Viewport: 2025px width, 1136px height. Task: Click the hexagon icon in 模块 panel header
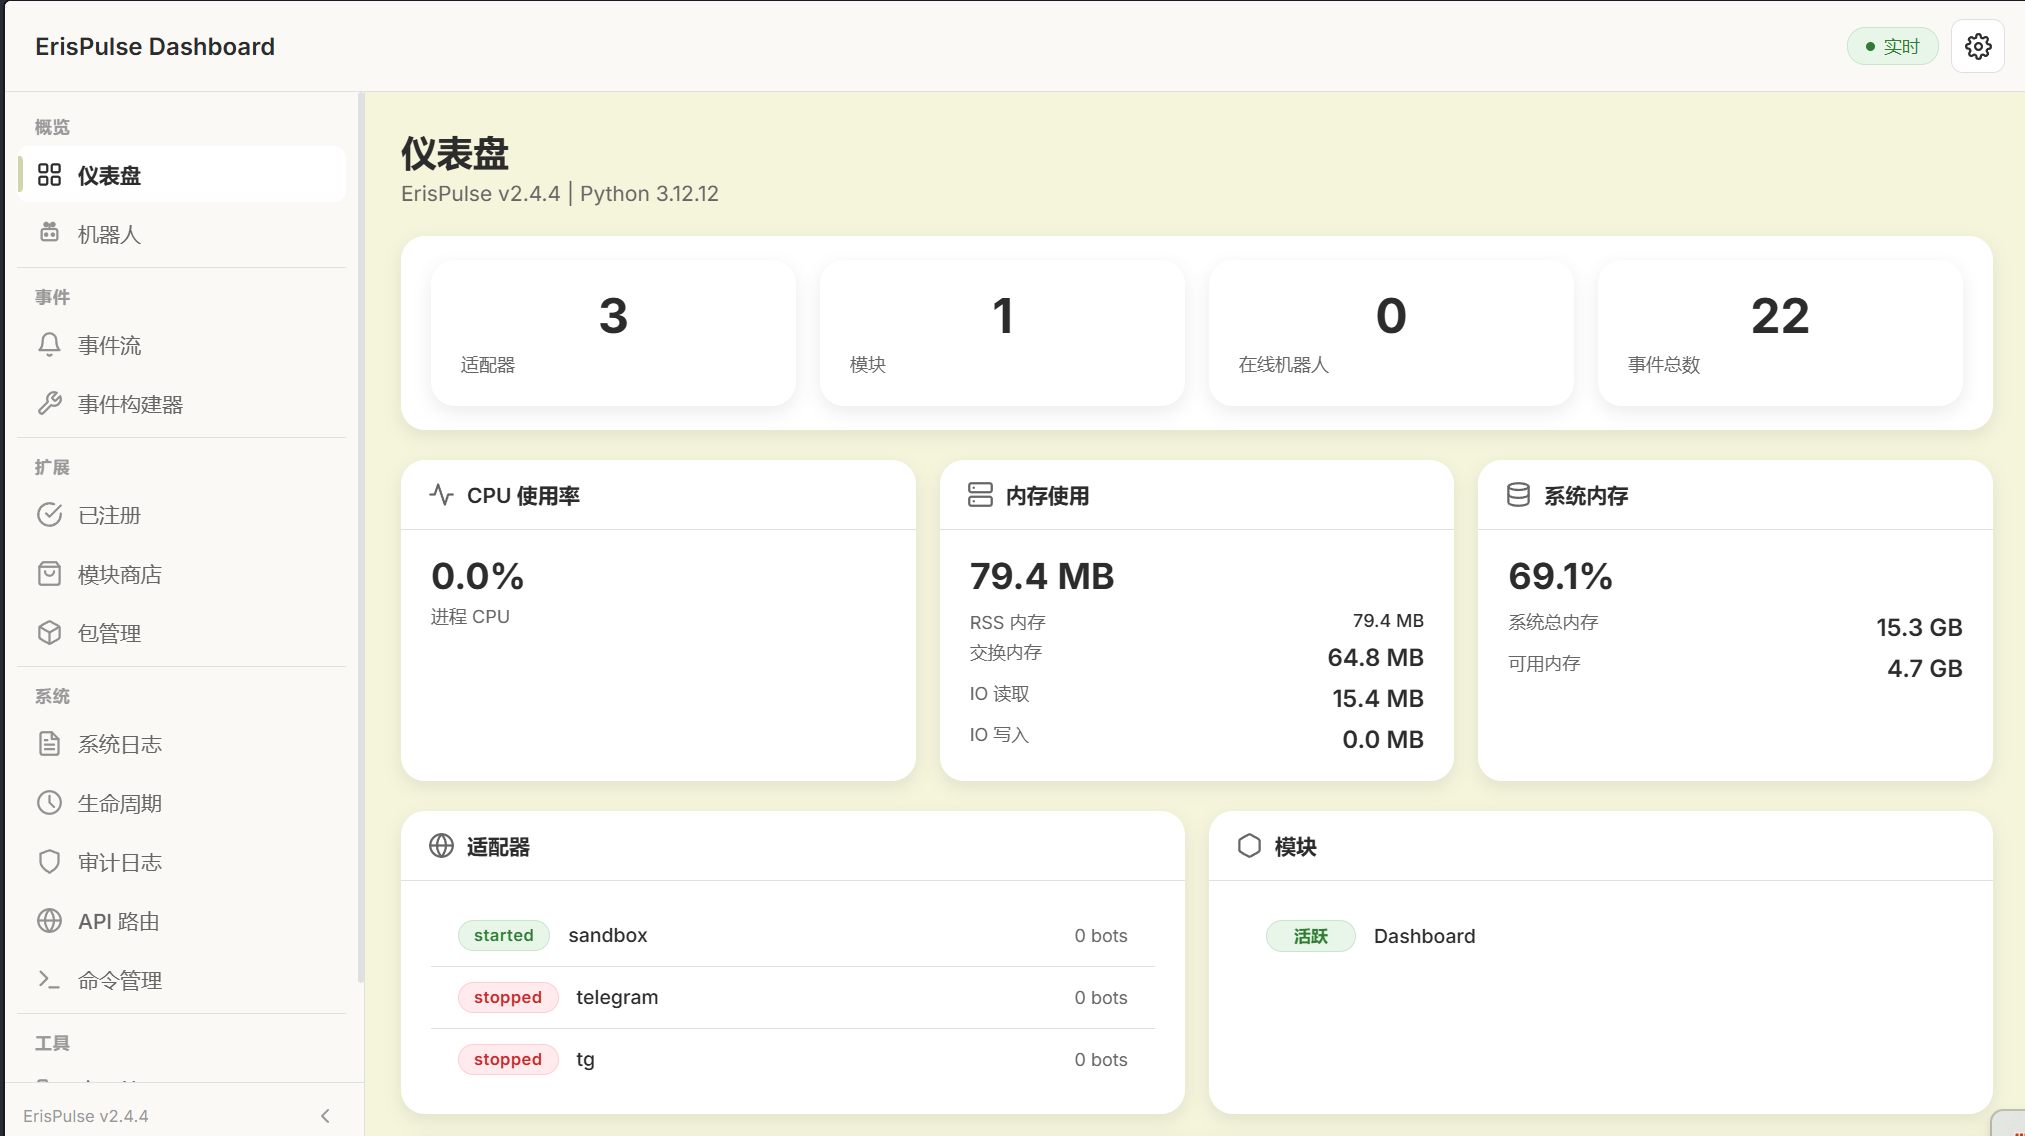point(1249,846)
